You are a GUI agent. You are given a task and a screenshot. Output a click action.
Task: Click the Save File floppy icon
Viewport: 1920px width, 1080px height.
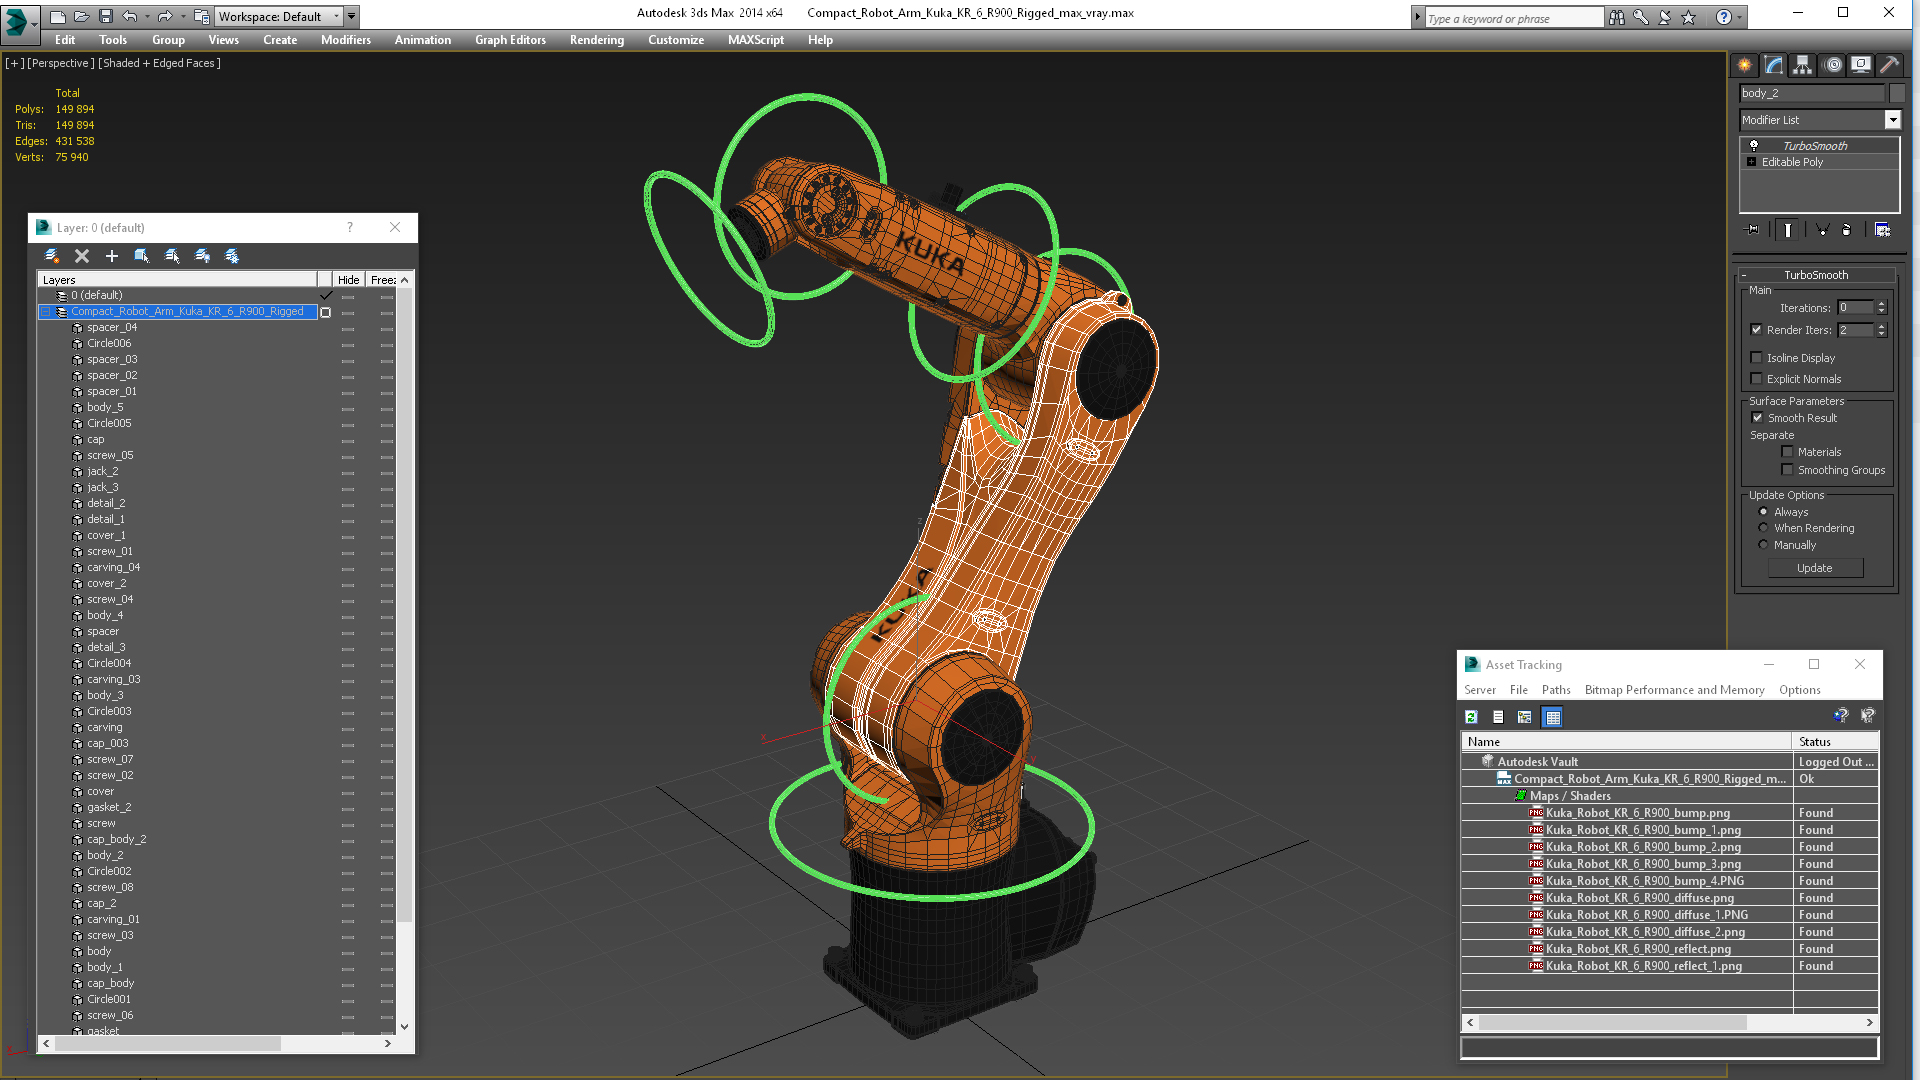click(x=105, y=16)
